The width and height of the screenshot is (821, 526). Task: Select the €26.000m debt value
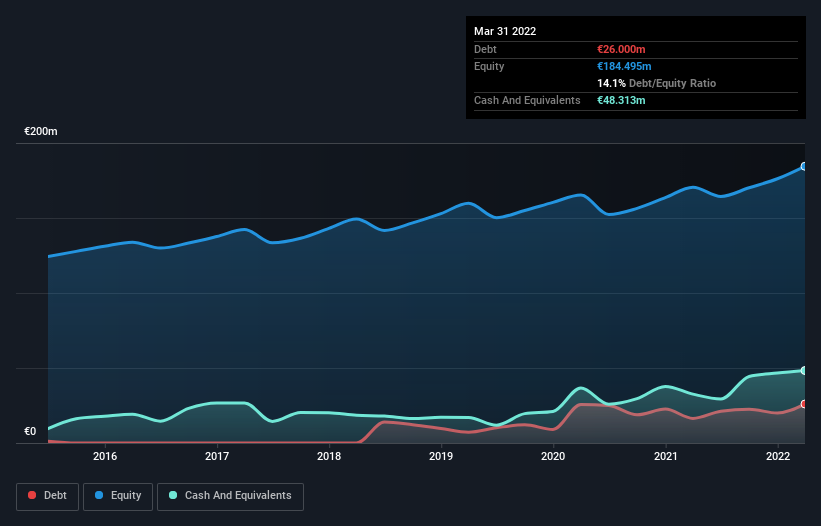click(621, 49)
